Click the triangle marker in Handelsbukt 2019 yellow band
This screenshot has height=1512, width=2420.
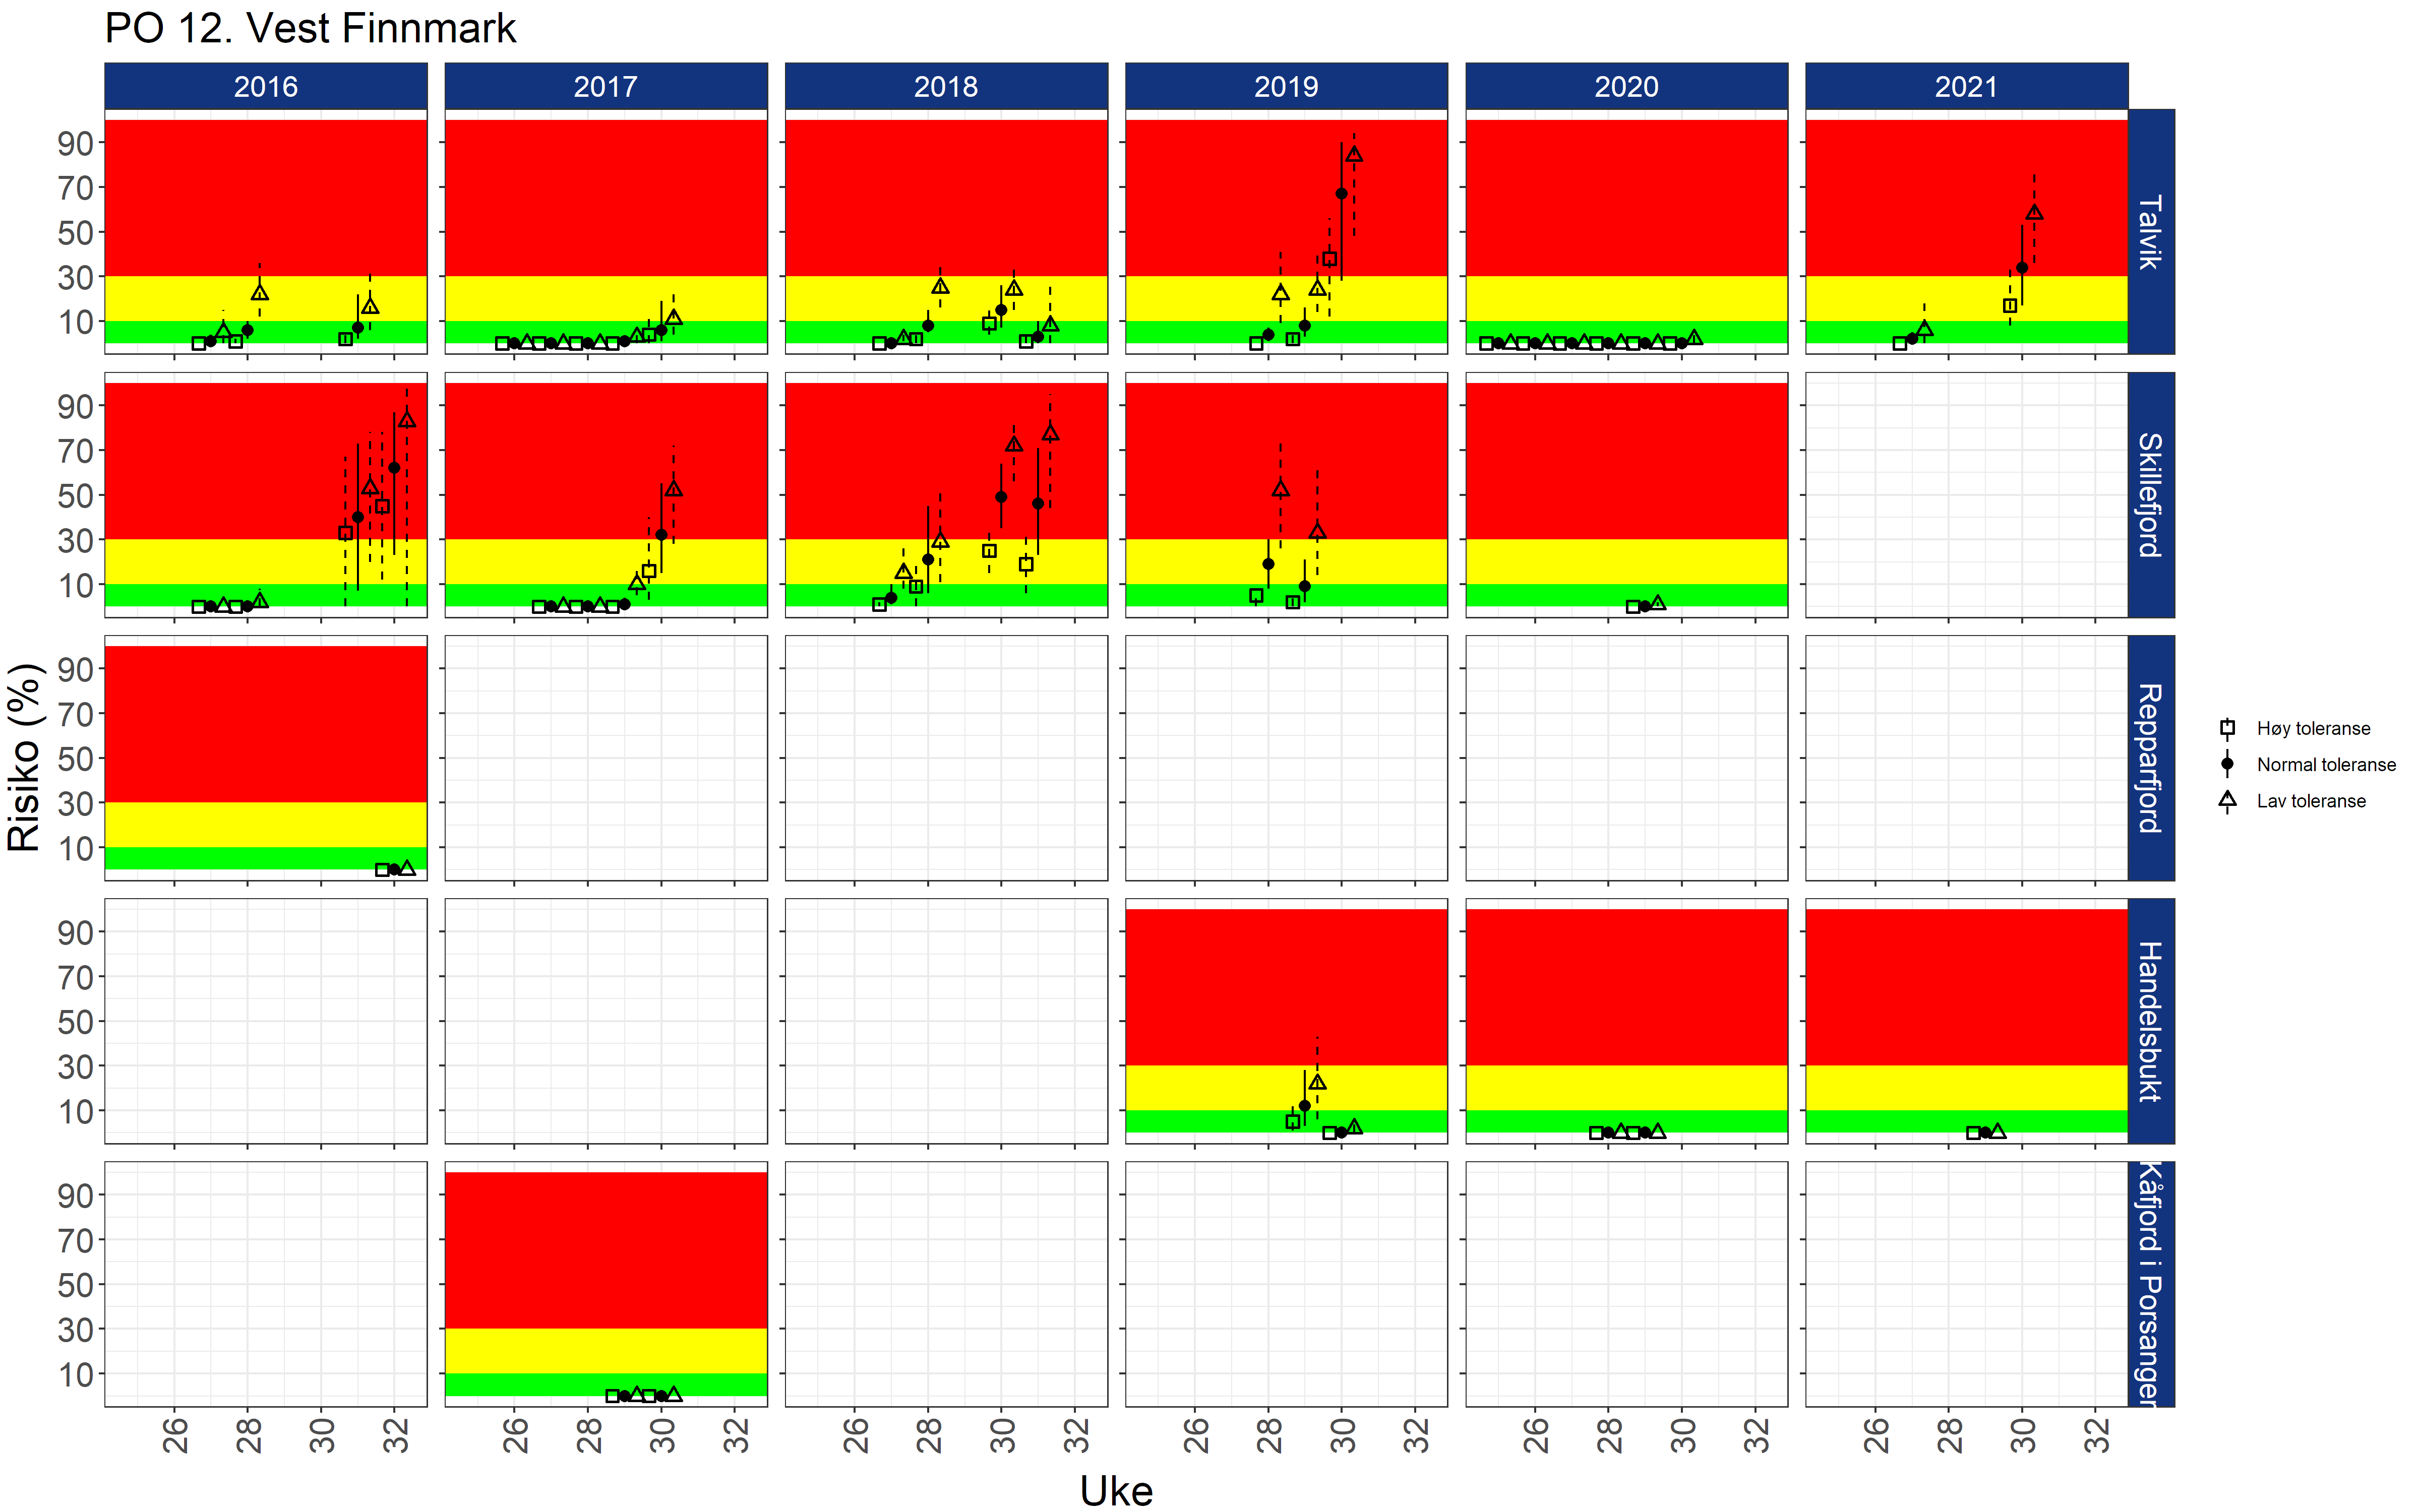coord(1317,1082)
